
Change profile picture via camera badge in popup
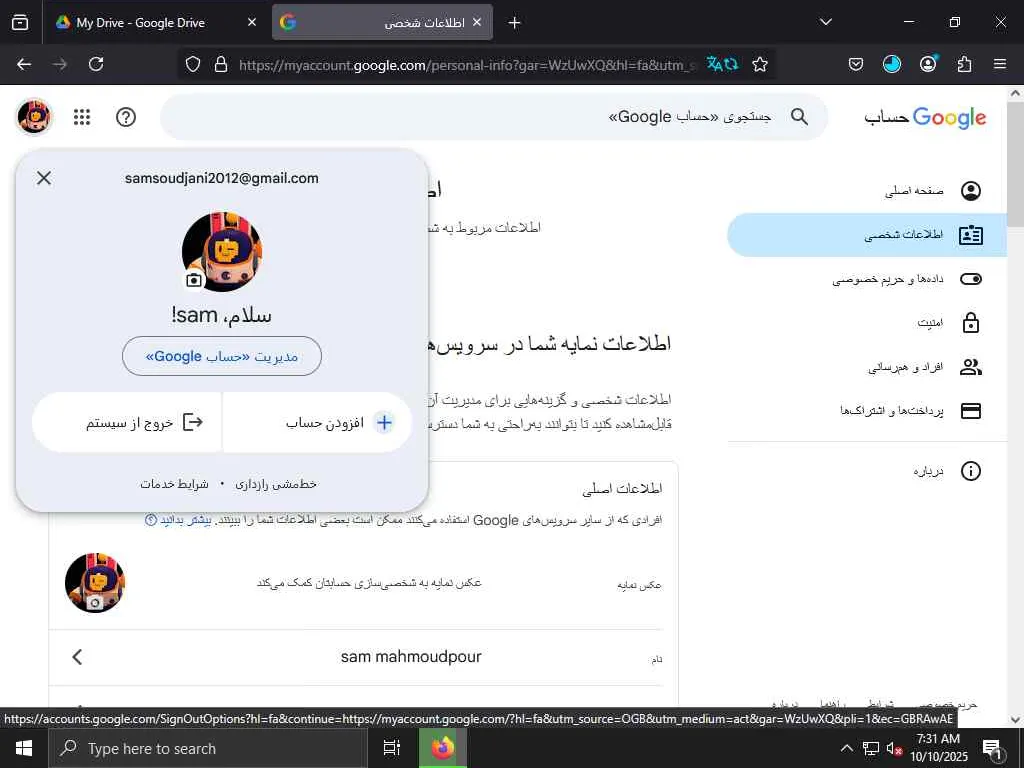[x=194, y=280]
